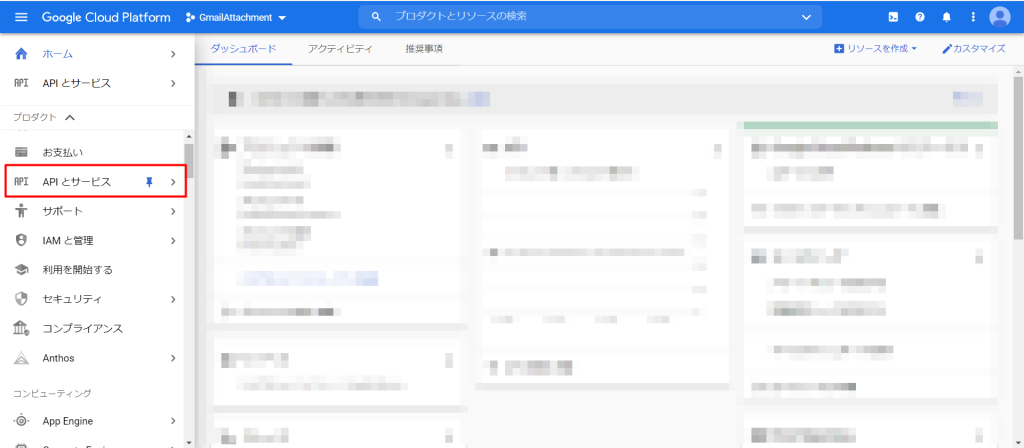Click the sidebar scrollbar down arrow
Screen dimensions: 1024x448
[189, 443]
